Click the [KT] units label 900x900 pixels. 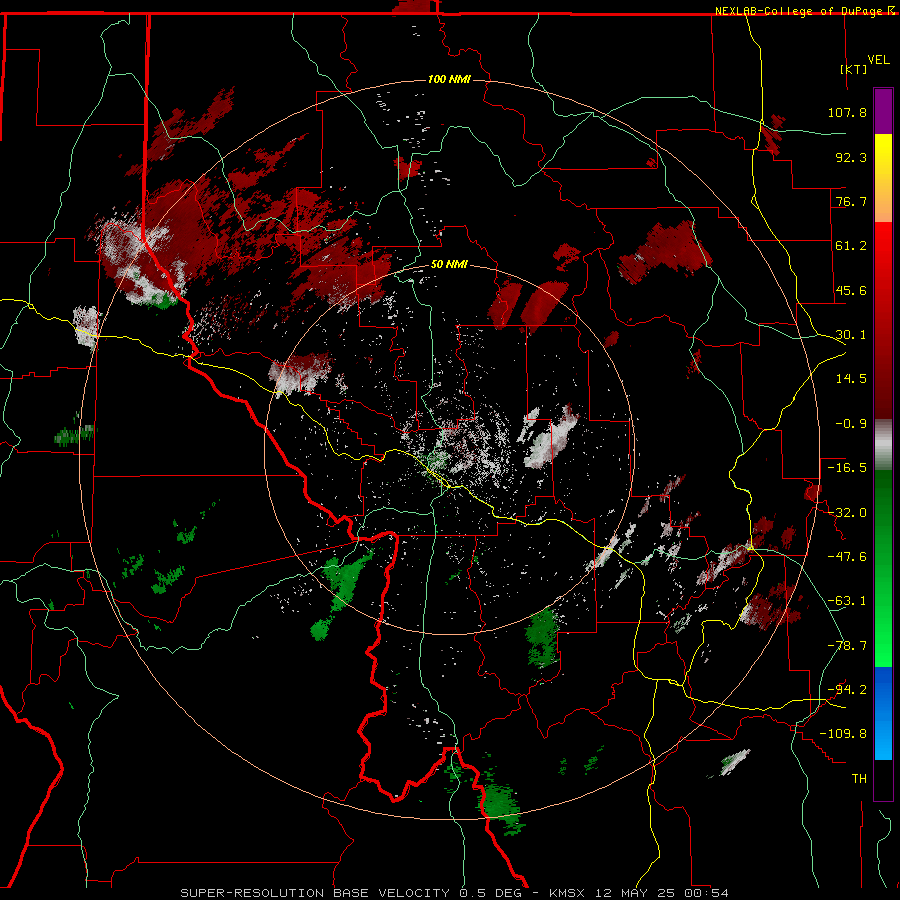tap(854, 69)
